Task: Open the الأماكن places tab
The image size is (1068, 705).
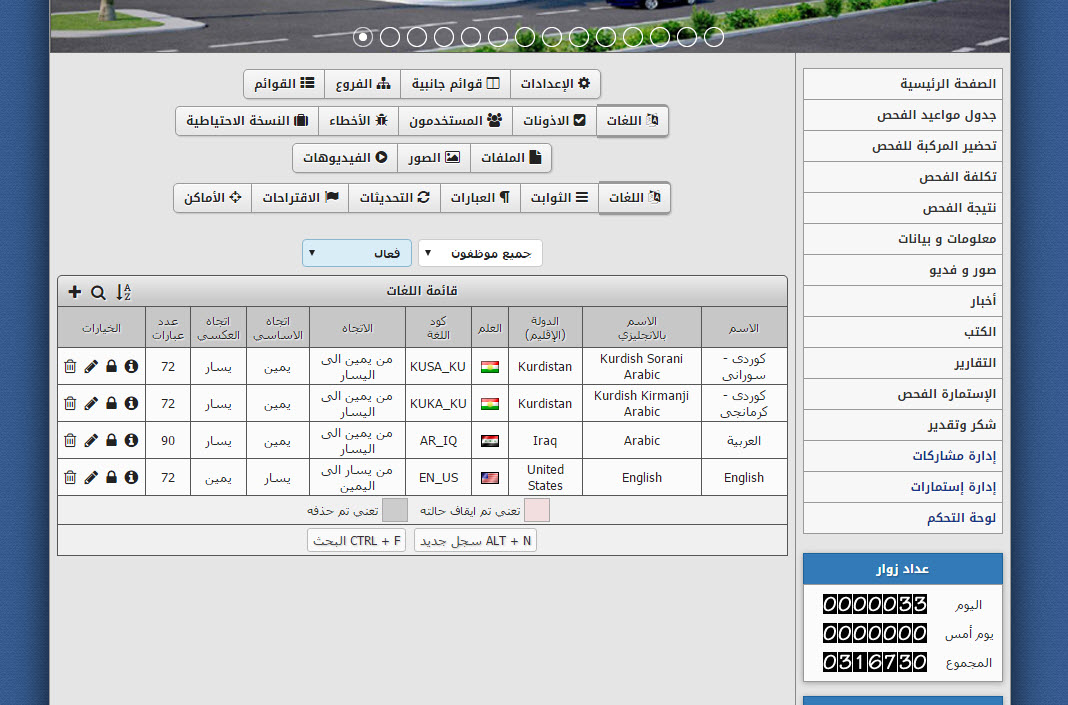Action: coord(213,198)
